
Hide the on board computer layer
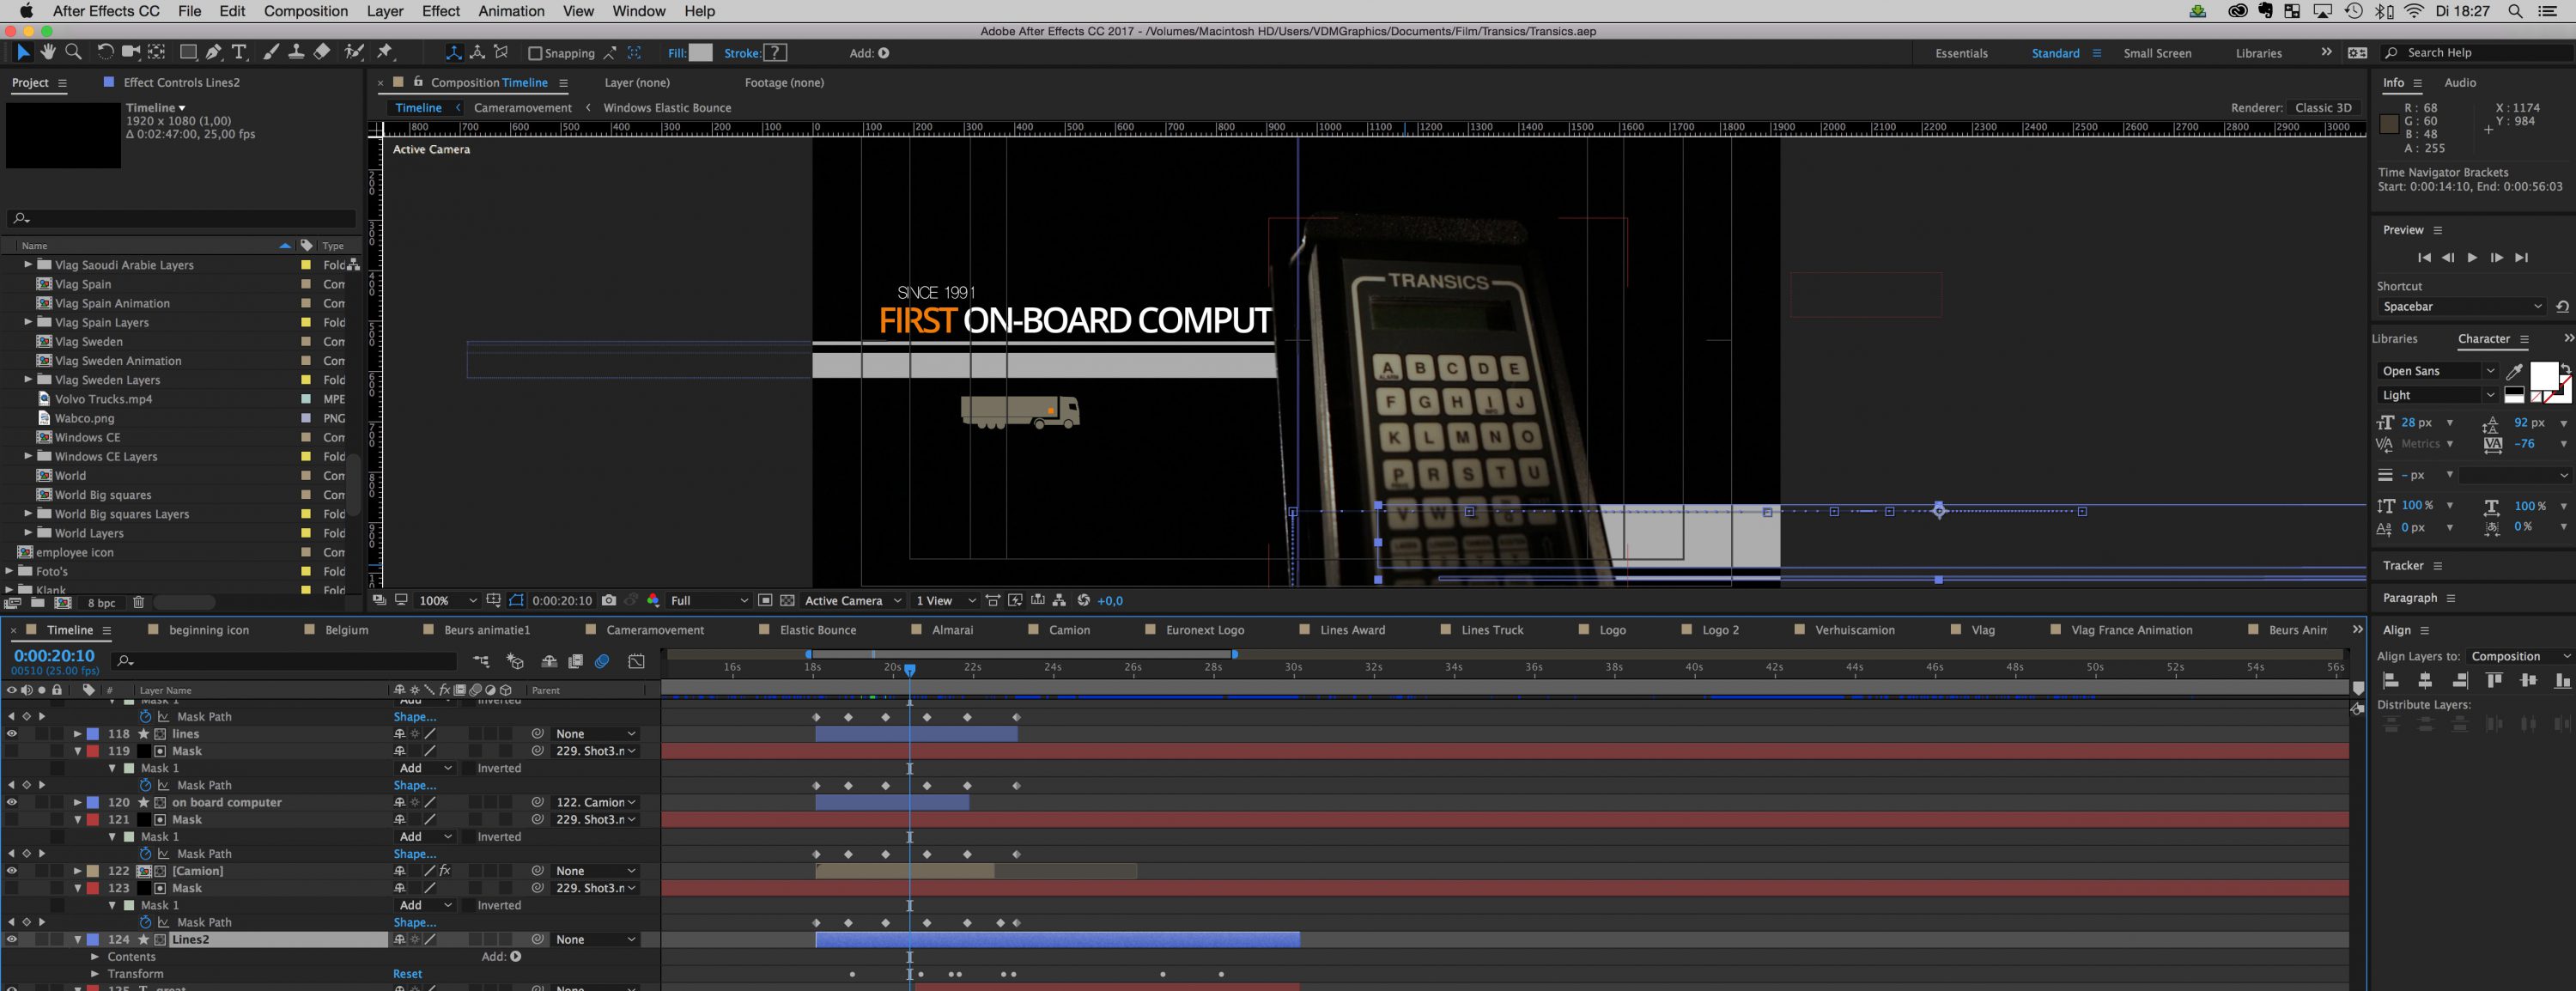12,802
